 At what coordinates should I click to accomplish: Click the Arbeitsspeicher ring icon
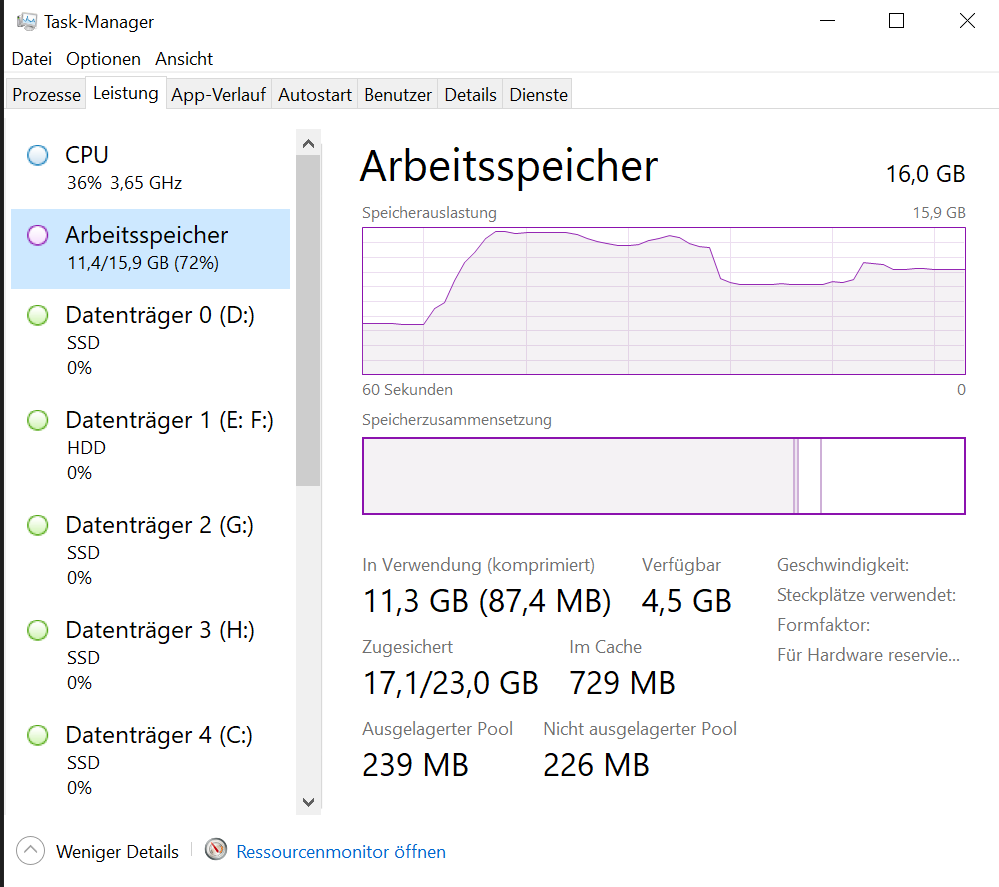tap(37, 235)
